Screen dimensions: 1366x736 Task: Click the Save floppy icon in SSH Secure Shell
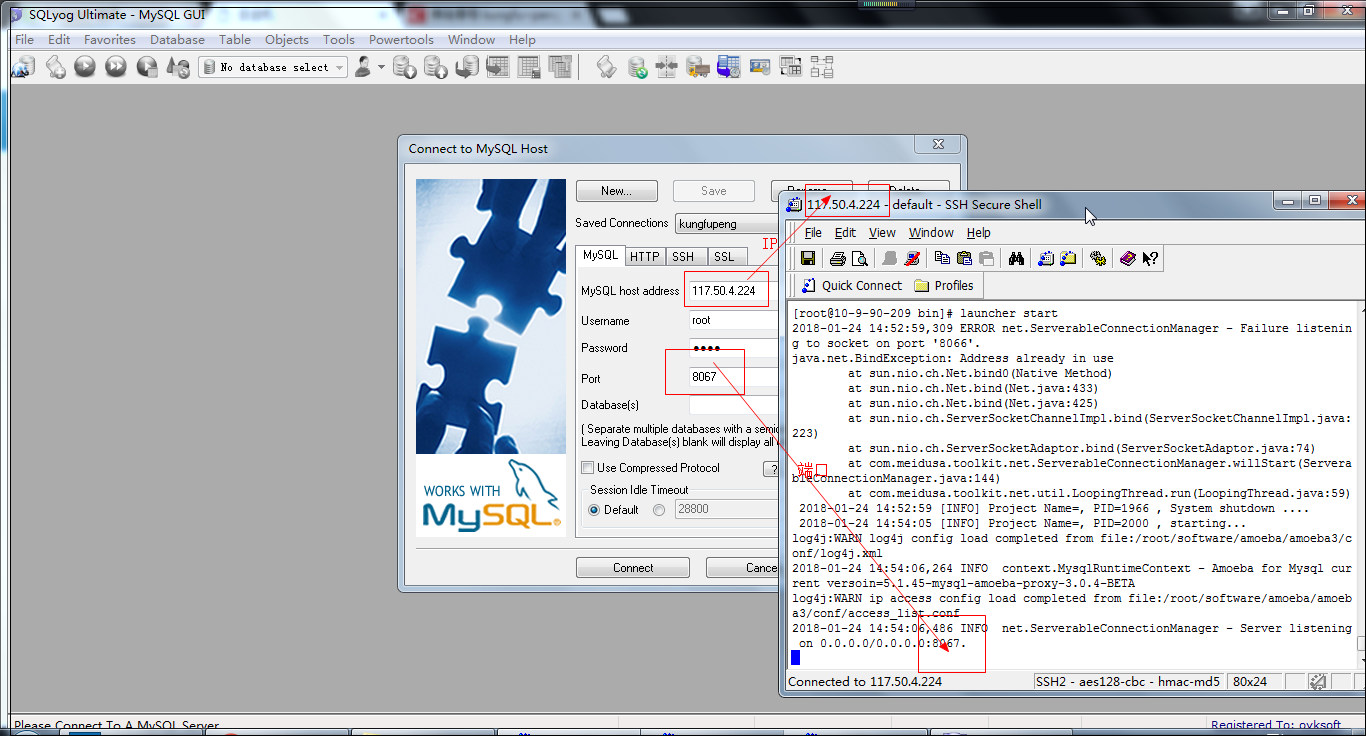point(807,258)
